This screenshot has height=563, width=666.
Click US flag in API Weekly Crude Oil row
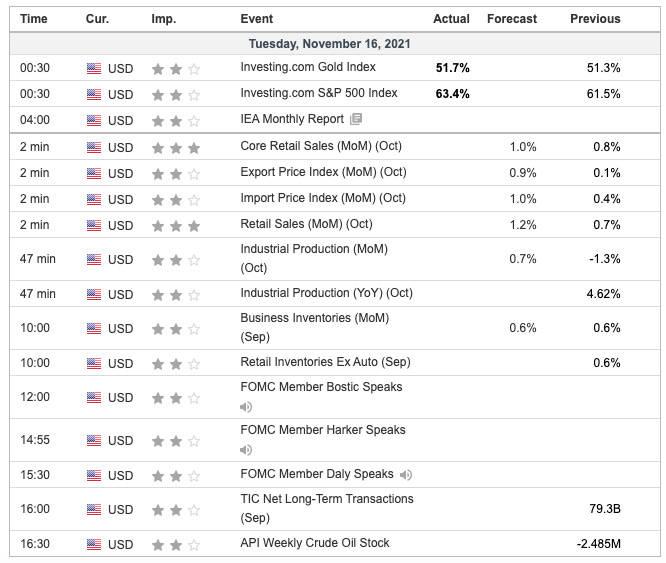coord(94,544)
